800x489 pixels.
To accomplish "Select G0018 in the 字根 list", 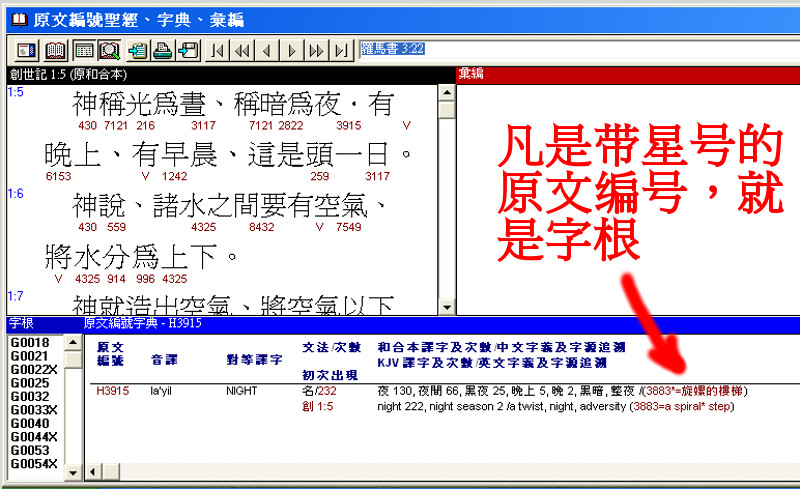I will 30,343.
